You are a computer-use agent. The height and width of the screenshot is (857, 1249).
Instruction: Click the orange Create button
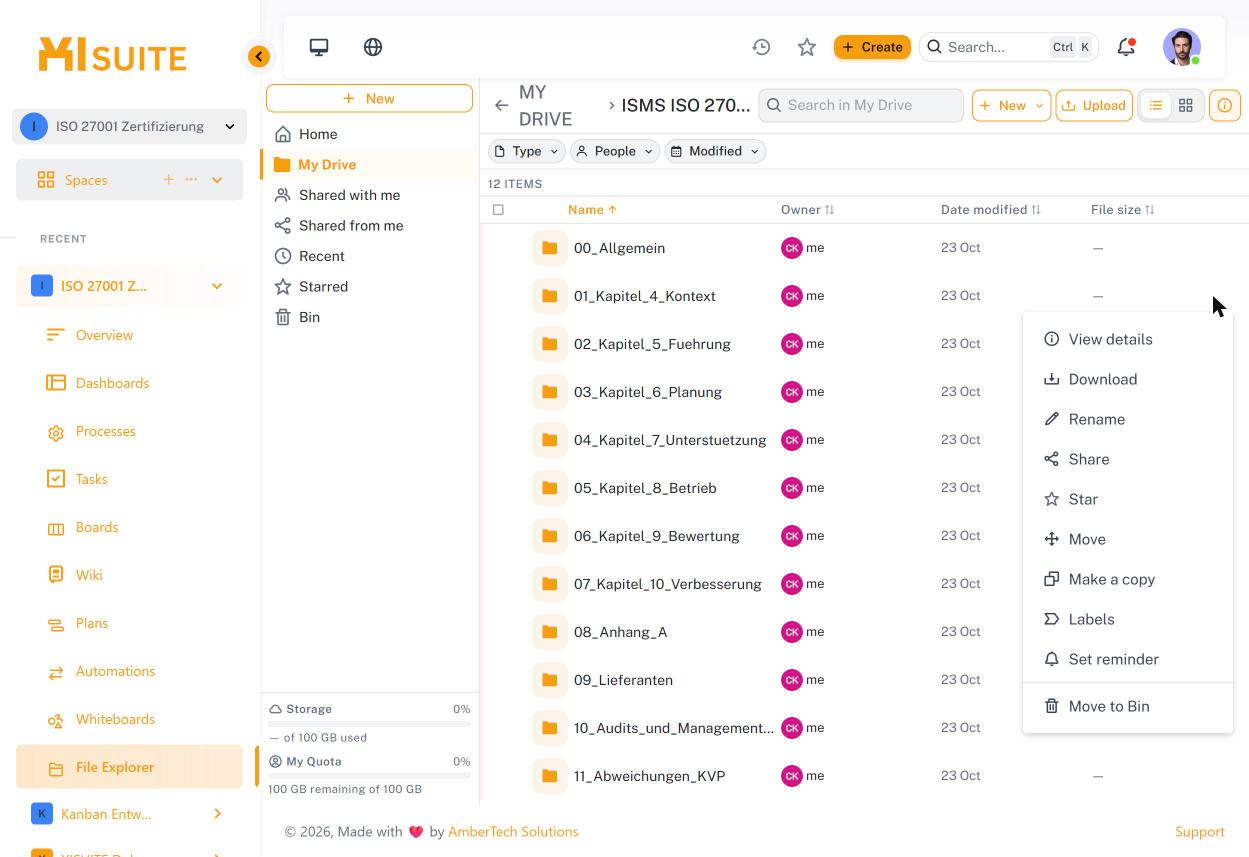[x=872, y=47]
